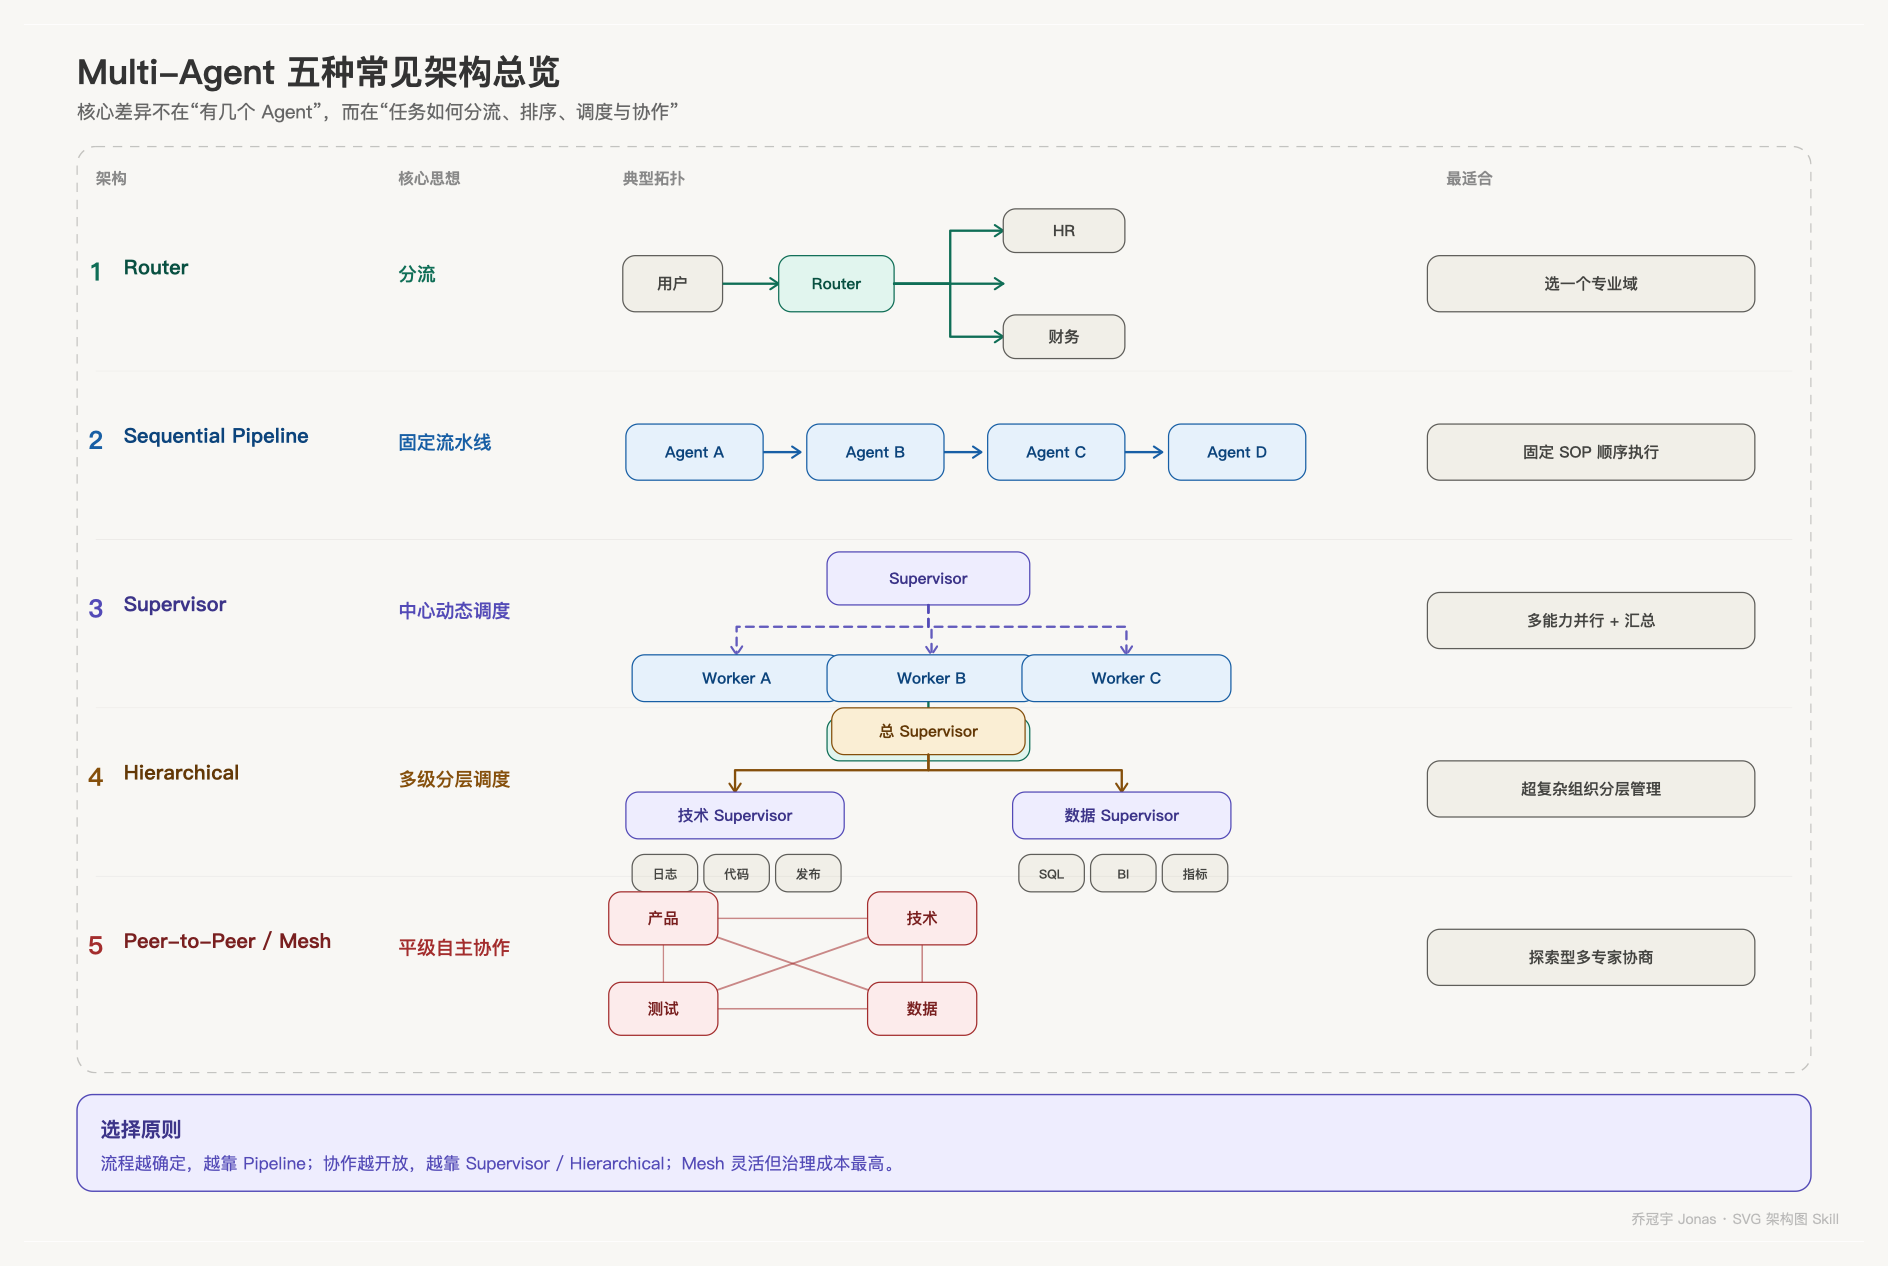Click the purple Supervisor node
This screenshot has height=1266, width=1888.
(928, 578)
